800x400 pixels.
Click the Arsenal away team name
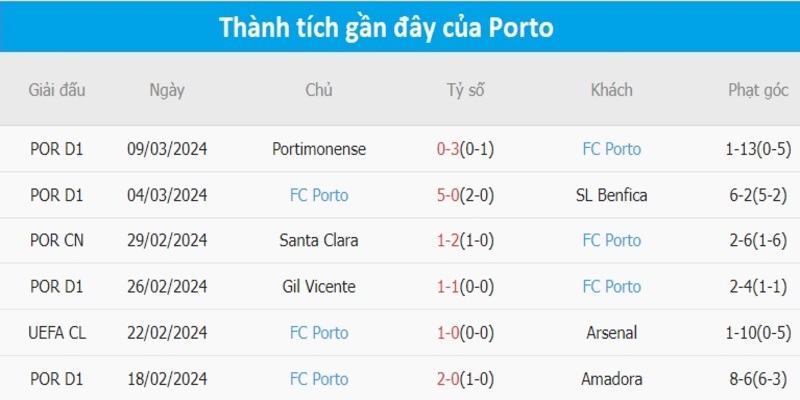pyautogui.click(x=611, y=333)
